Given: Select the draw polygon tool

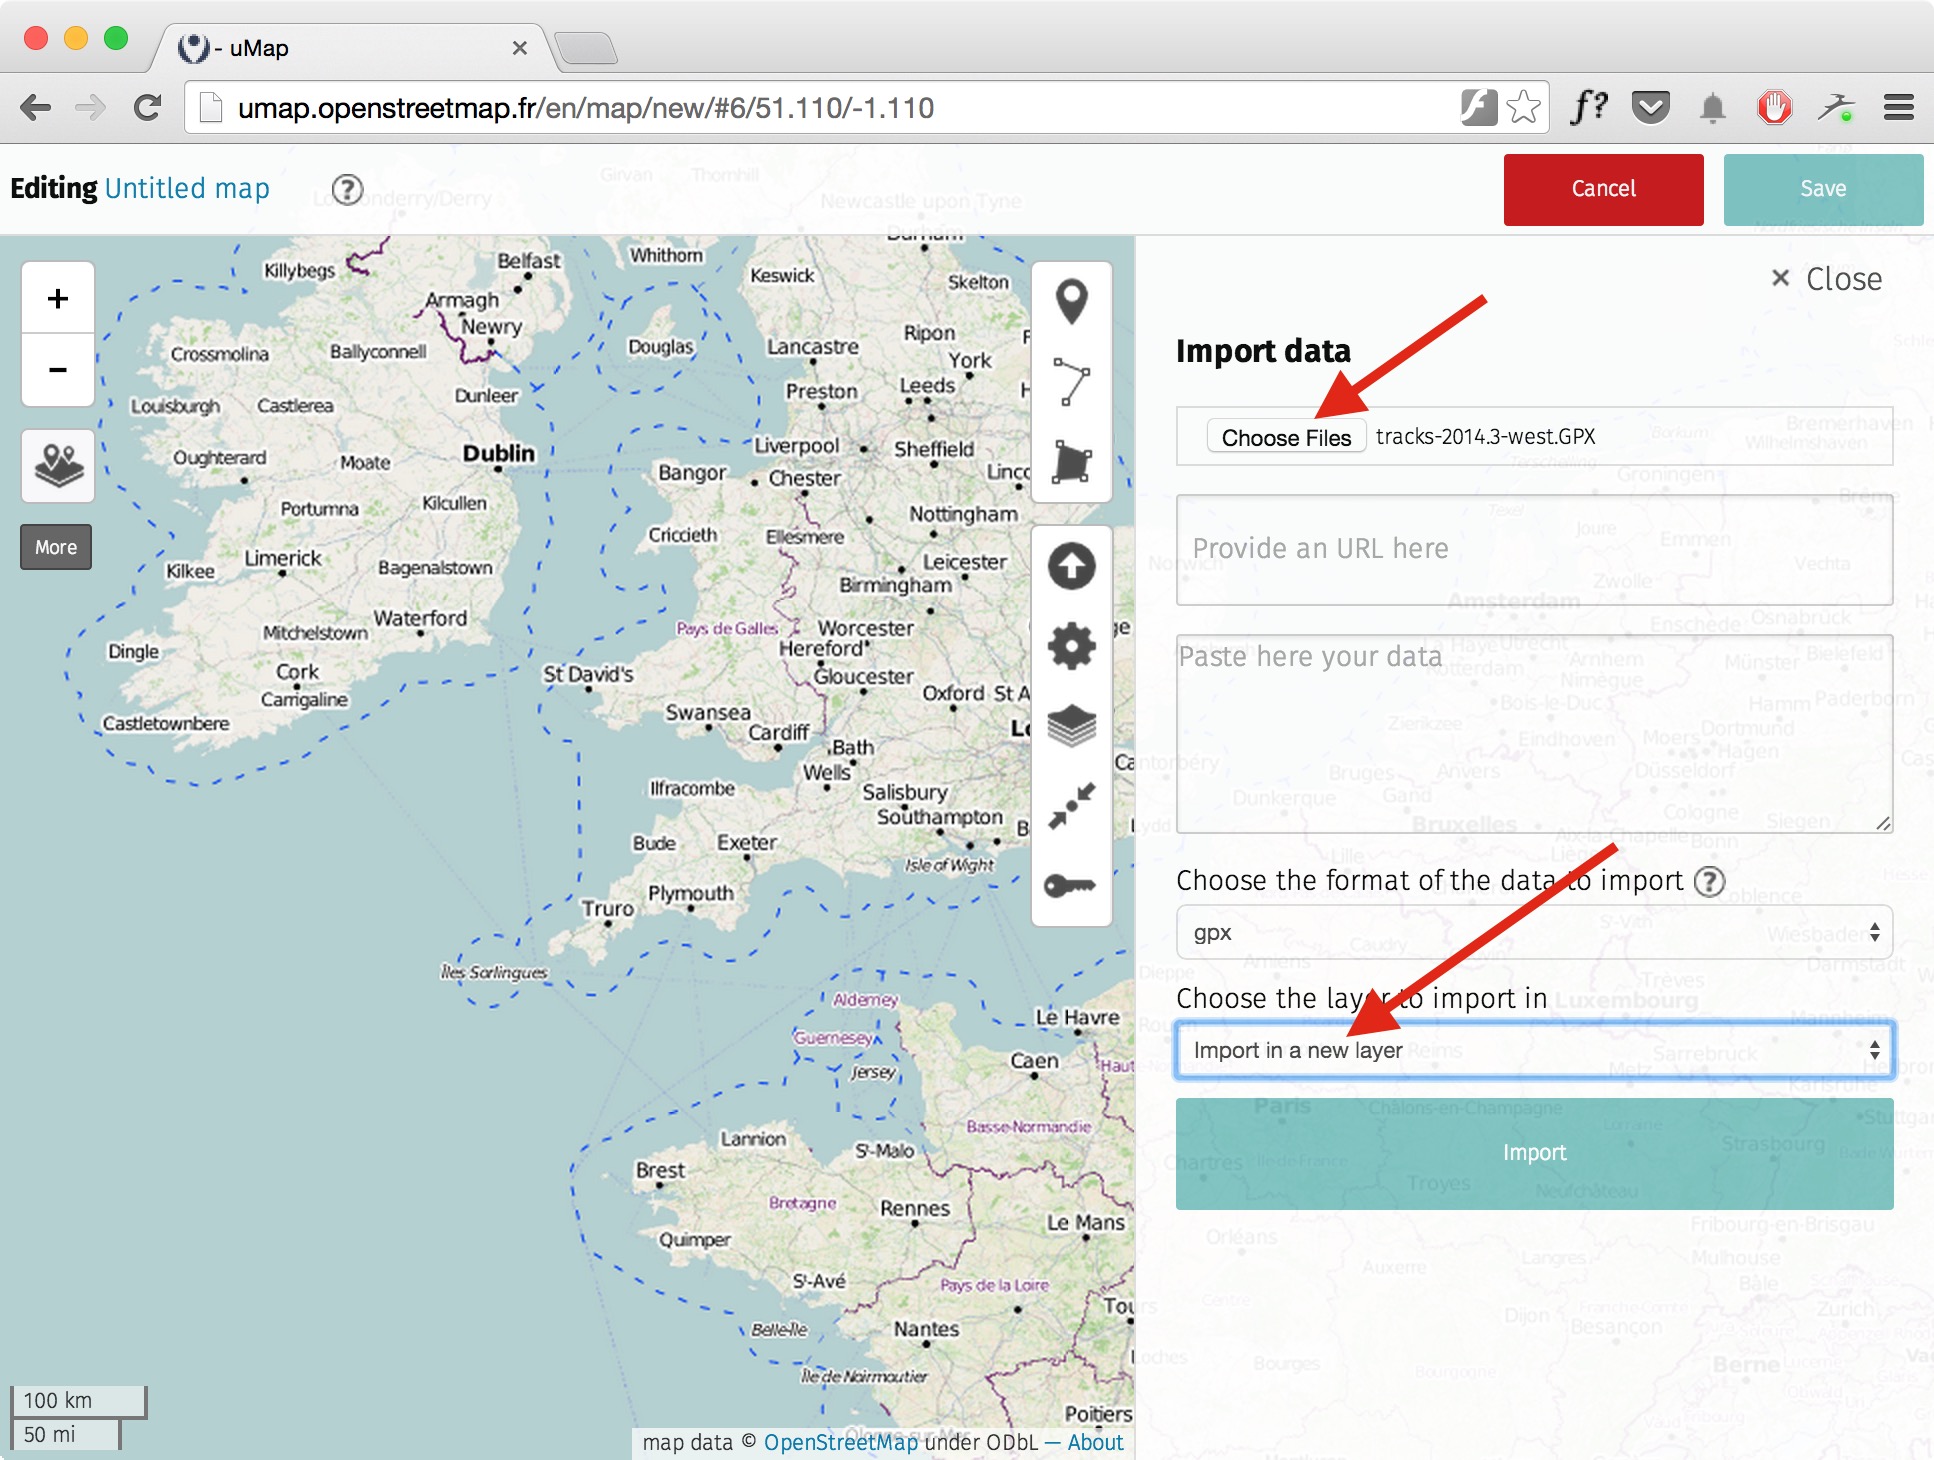Looking at the screenshot, I should tap(1071, 462).
